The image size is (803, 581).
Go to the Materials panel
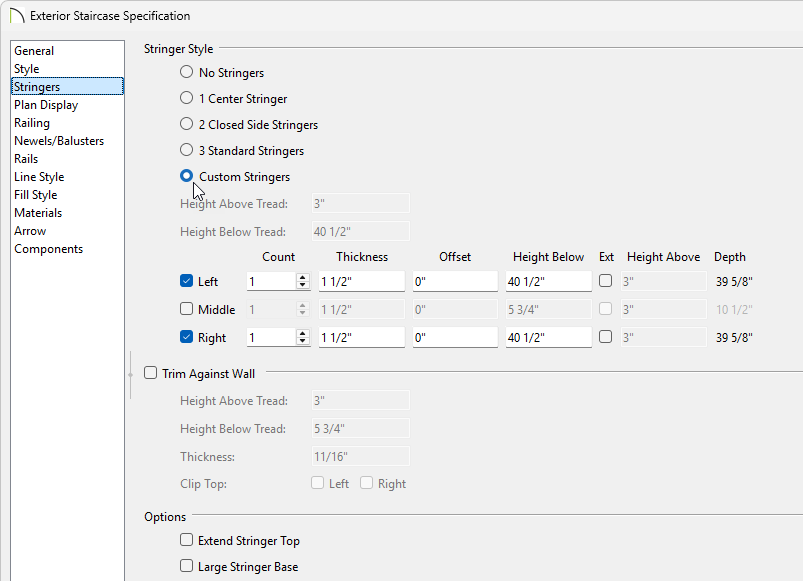click(38, 213)
